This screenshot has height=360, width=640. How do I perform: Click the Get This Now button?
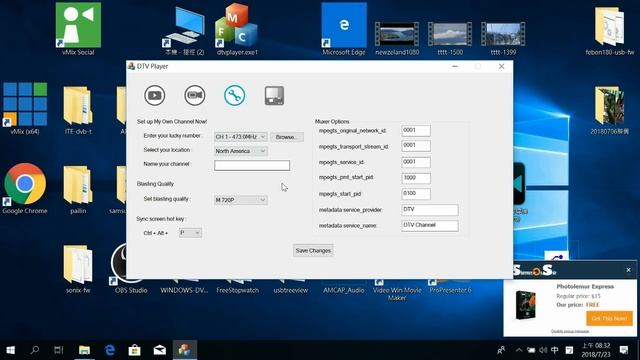coord(609,318)
